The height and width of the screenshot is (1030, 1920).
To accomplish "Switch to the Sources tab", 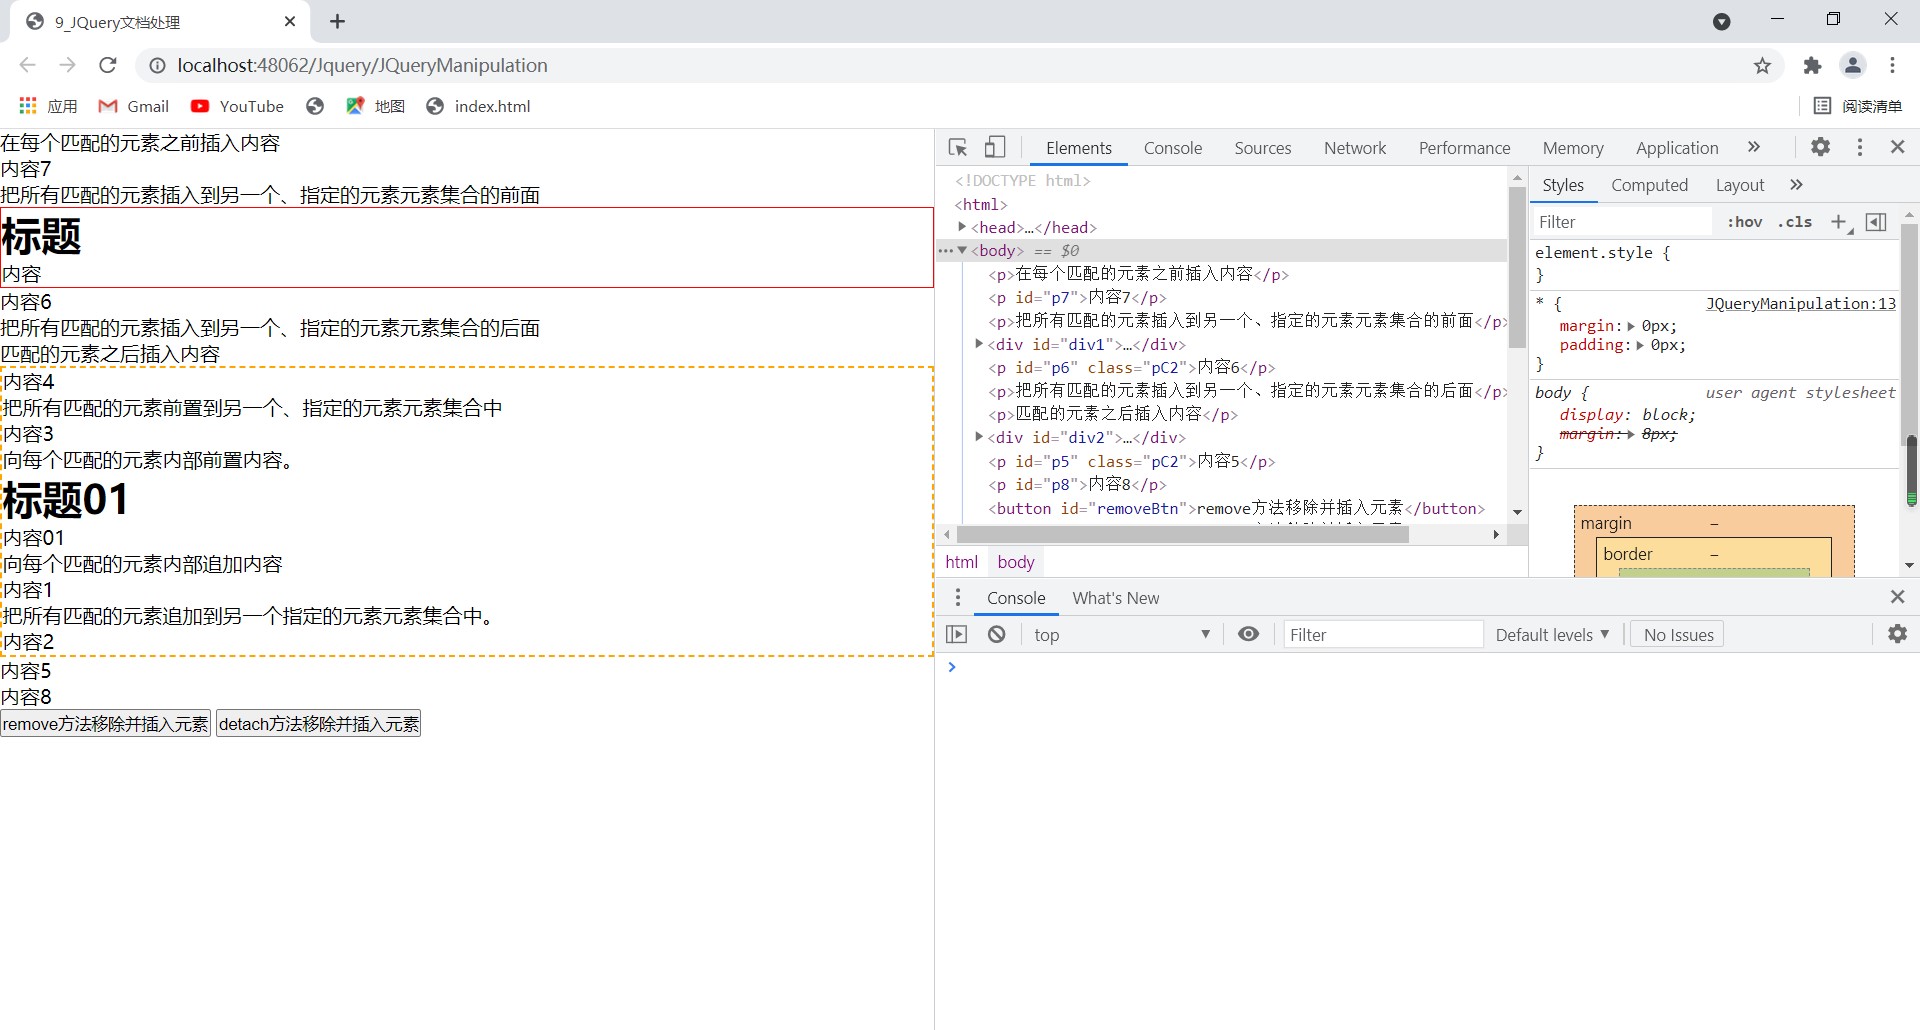I will (x=1263, y=148).
